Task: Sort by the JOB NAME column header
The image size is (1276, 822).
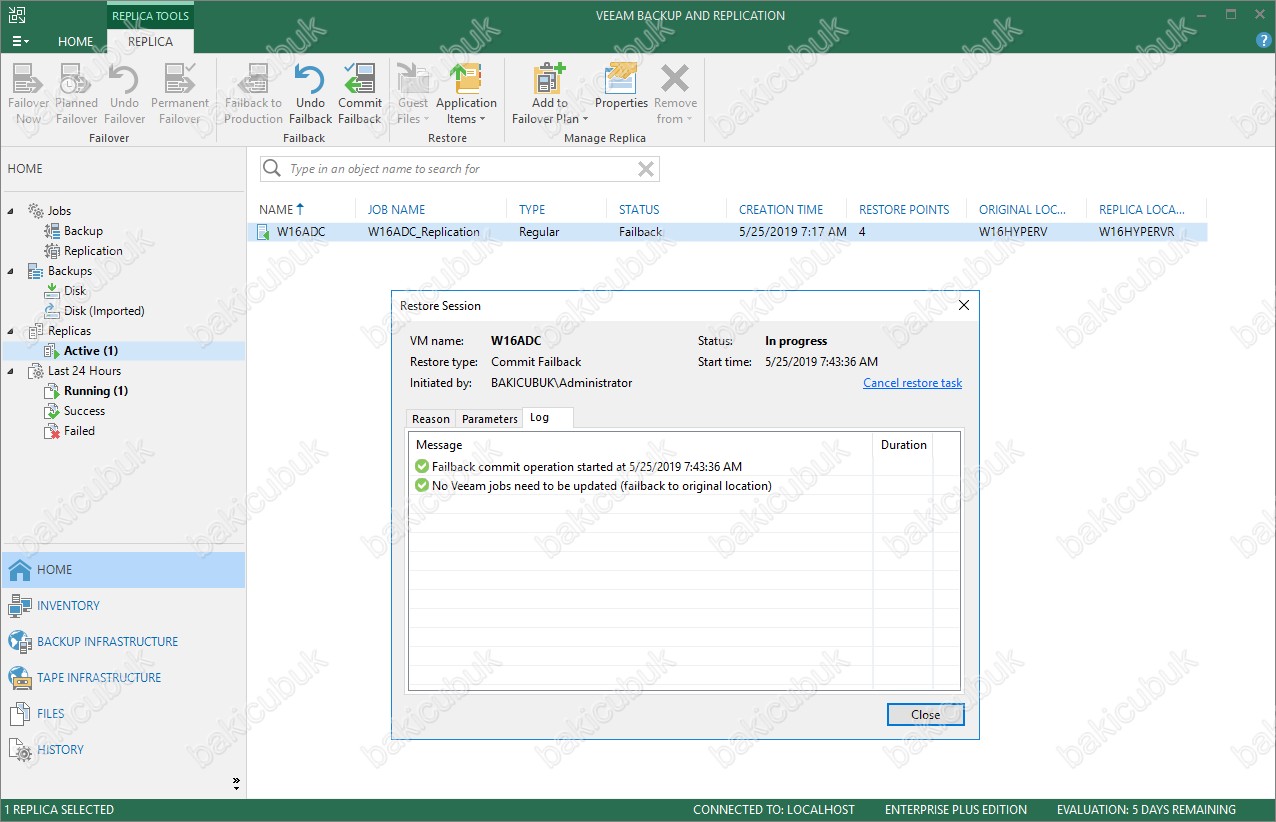Action: coord(396,210)
